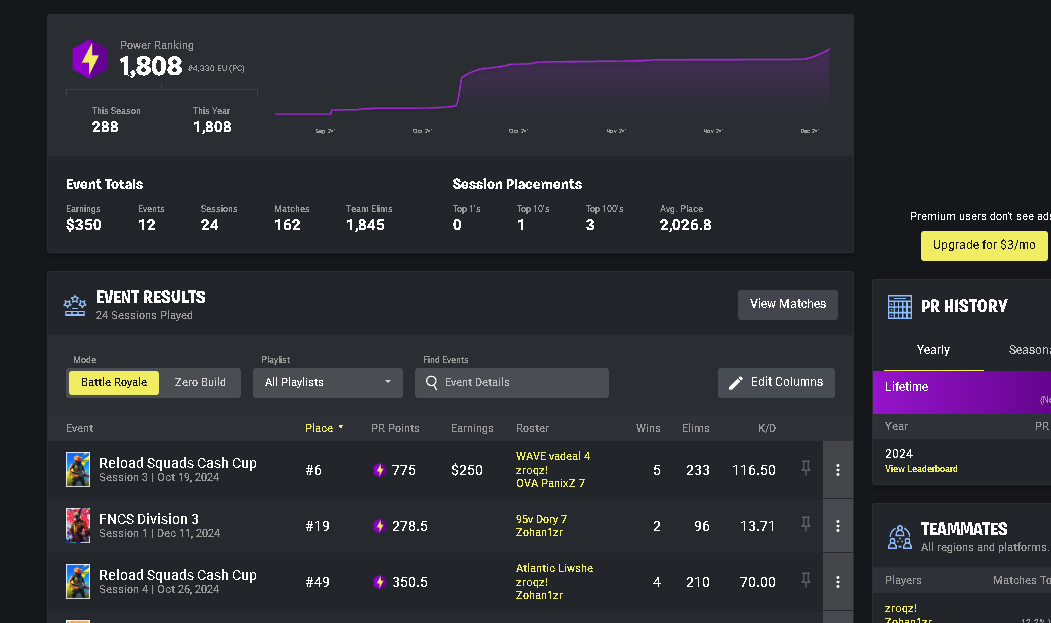Click the Power Ranking lightning hexagon icon
The width and height of the screenshot is (1051, 623).
[90, 59]
